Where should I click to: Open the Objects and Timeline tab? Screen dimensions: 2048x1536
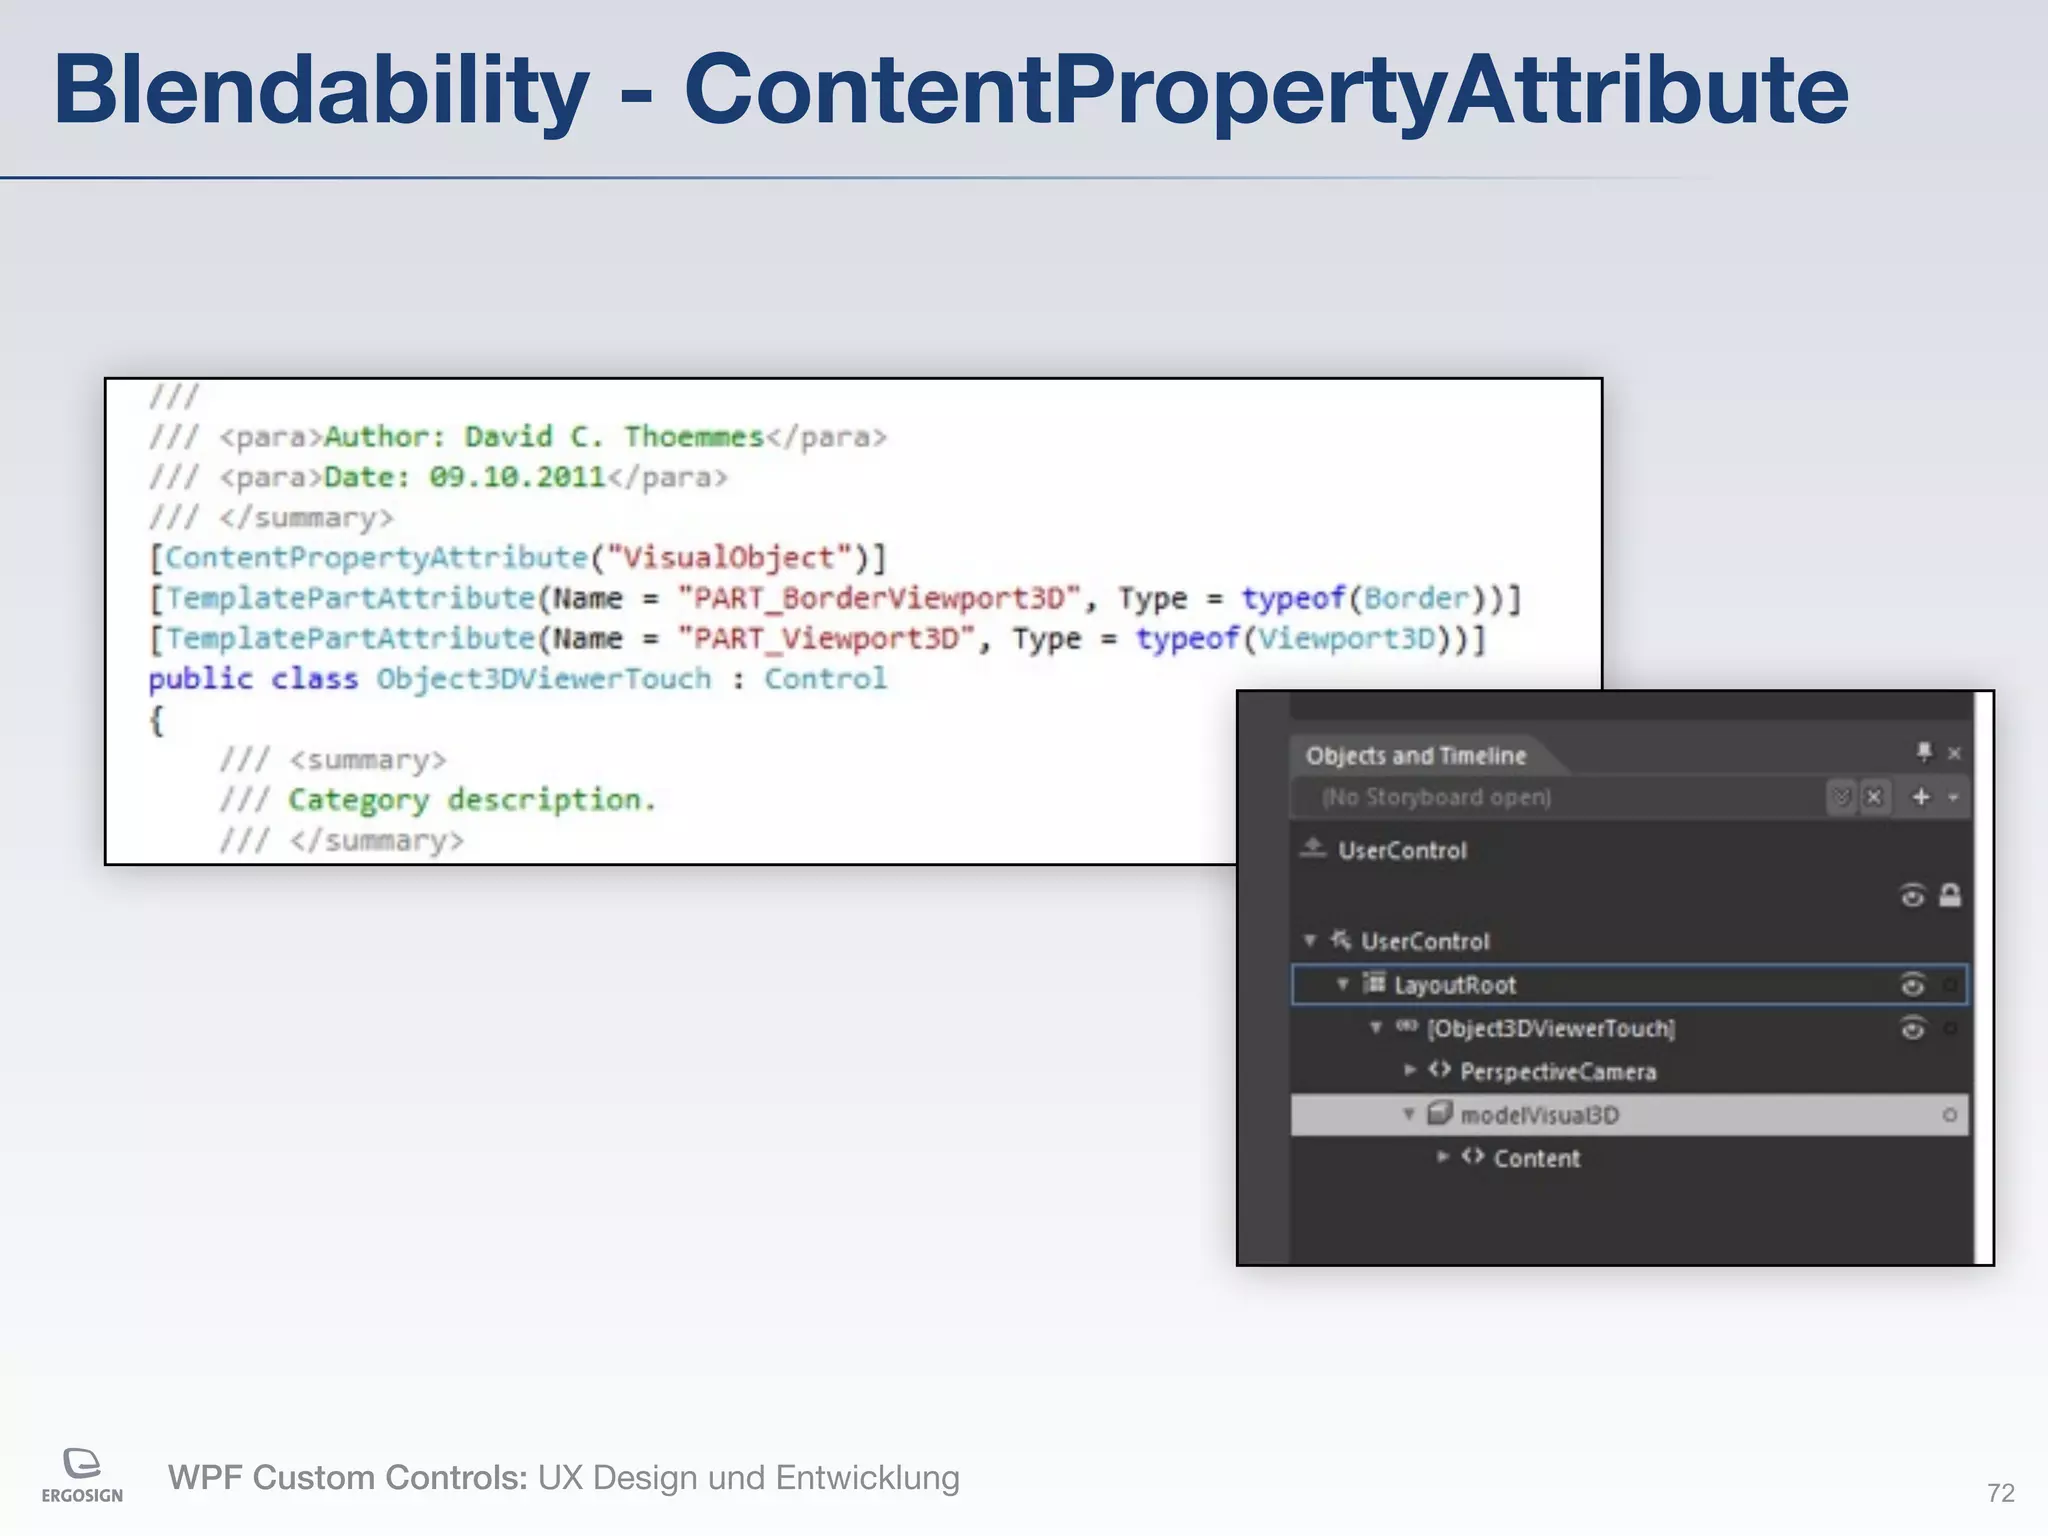[x=1416, y=755]
